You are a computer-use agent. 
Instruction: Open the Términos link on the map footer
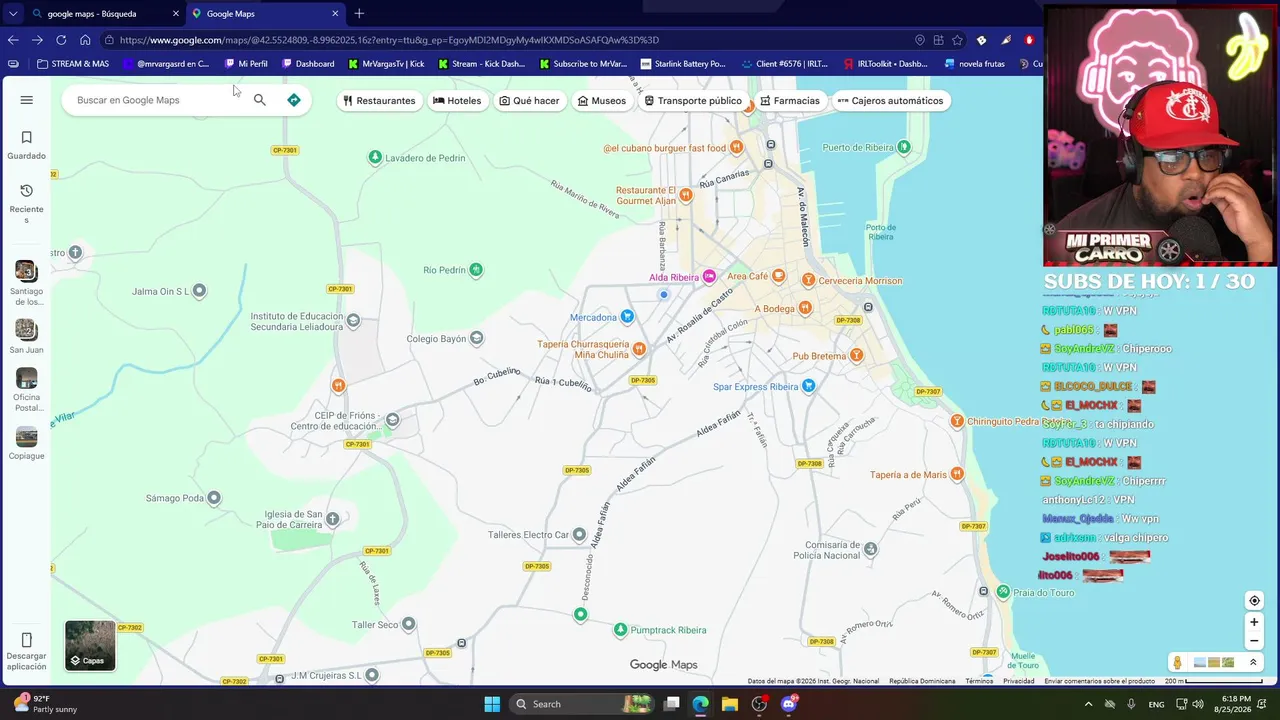pos(979,681)
